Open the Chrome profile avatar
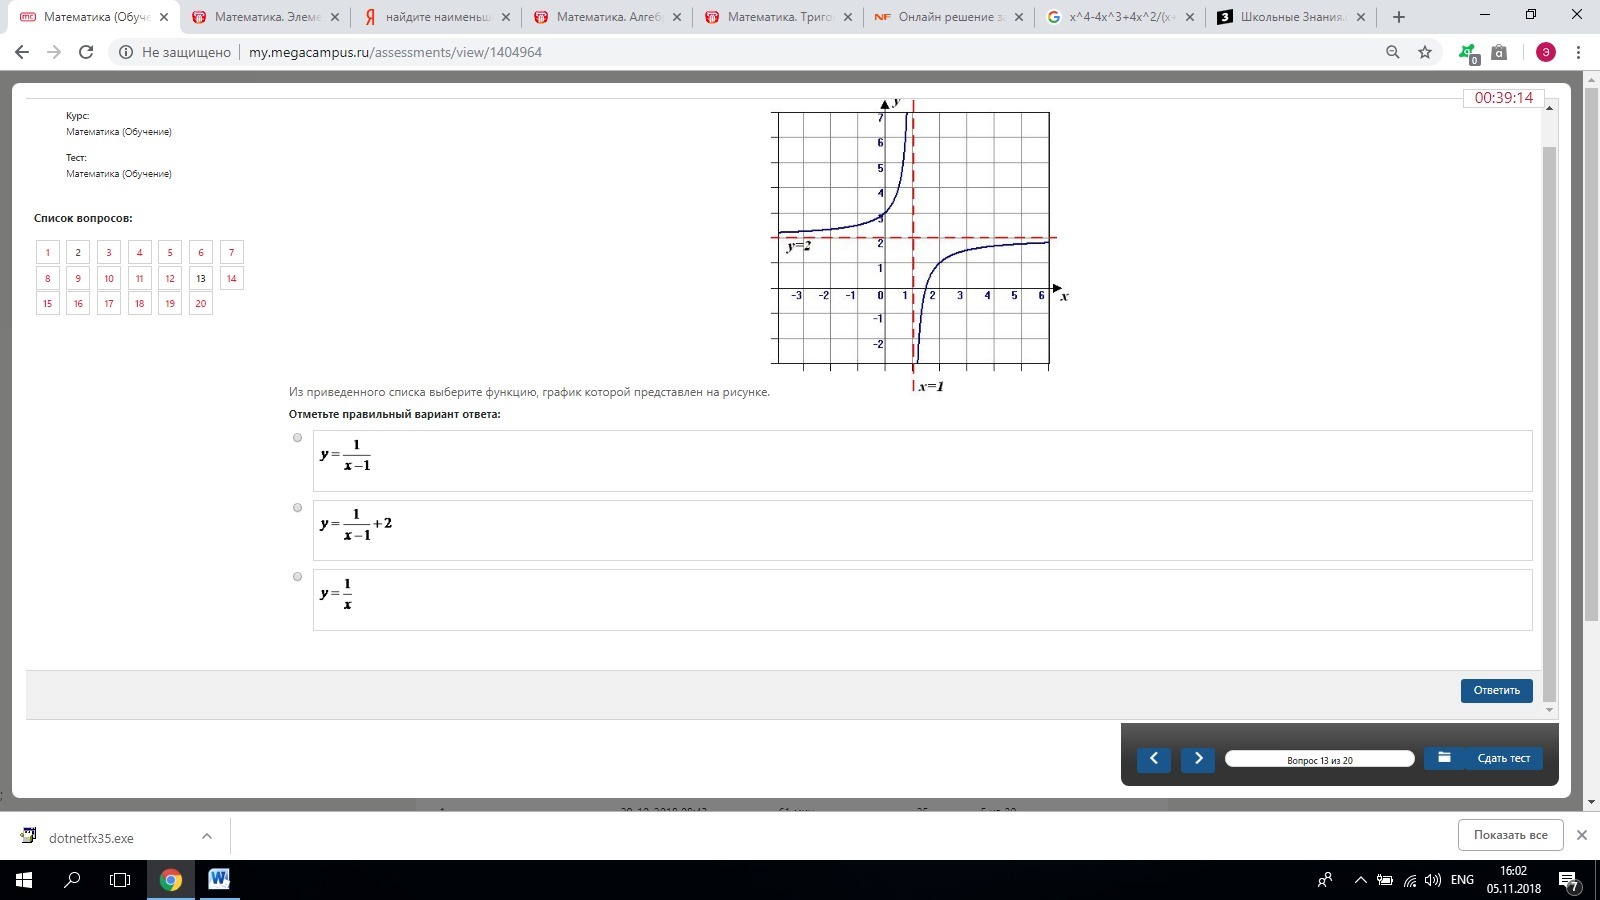1600x900 pixels. (1546, 52)
